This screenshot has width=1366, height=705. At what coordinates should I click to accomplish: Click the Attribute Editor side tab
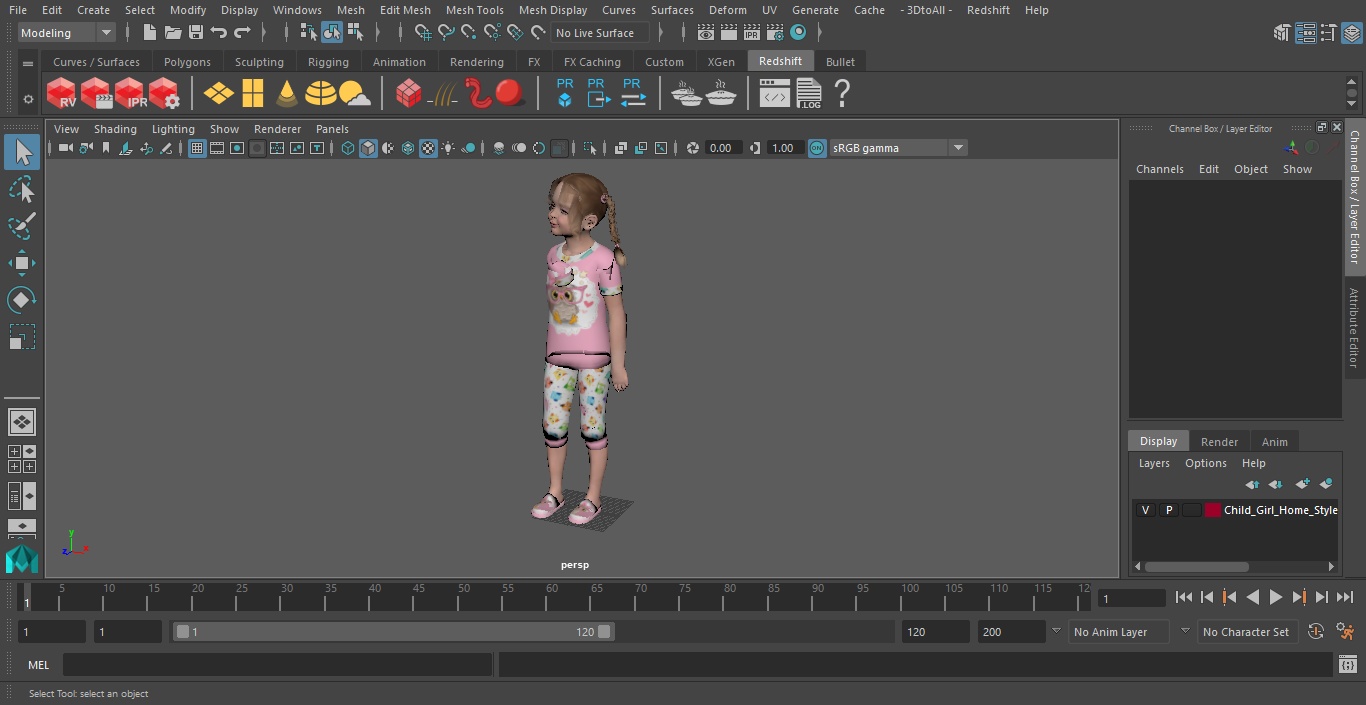1354,328
